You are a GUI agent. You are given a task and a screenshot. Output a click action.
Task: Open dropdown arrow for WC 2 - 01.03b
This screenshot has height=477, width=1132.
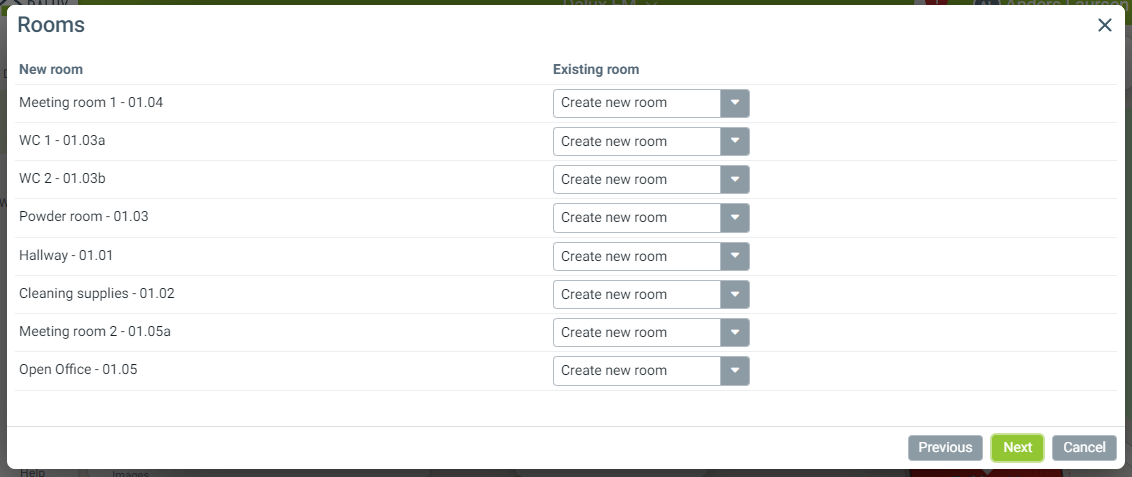pos(735,180)
